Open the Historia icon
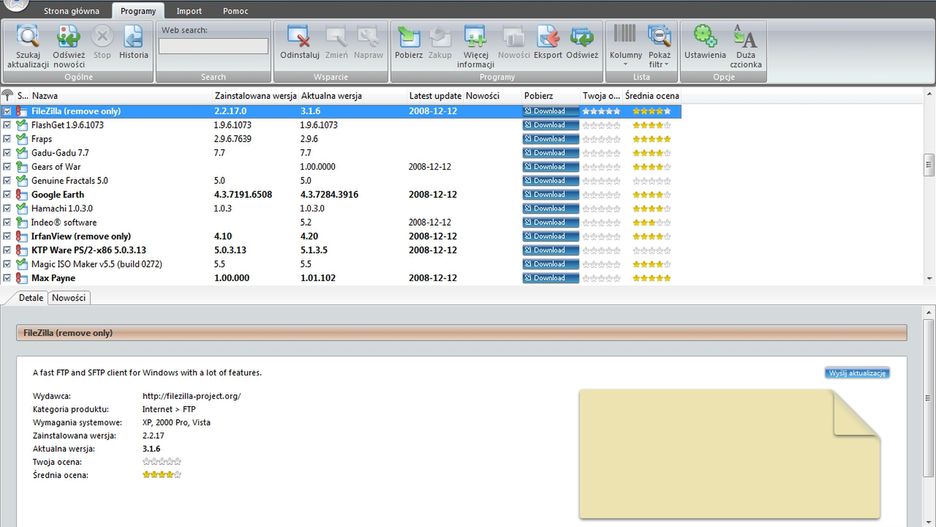The height and width of the screenshot is (527, 936). (x=133, y=38)
